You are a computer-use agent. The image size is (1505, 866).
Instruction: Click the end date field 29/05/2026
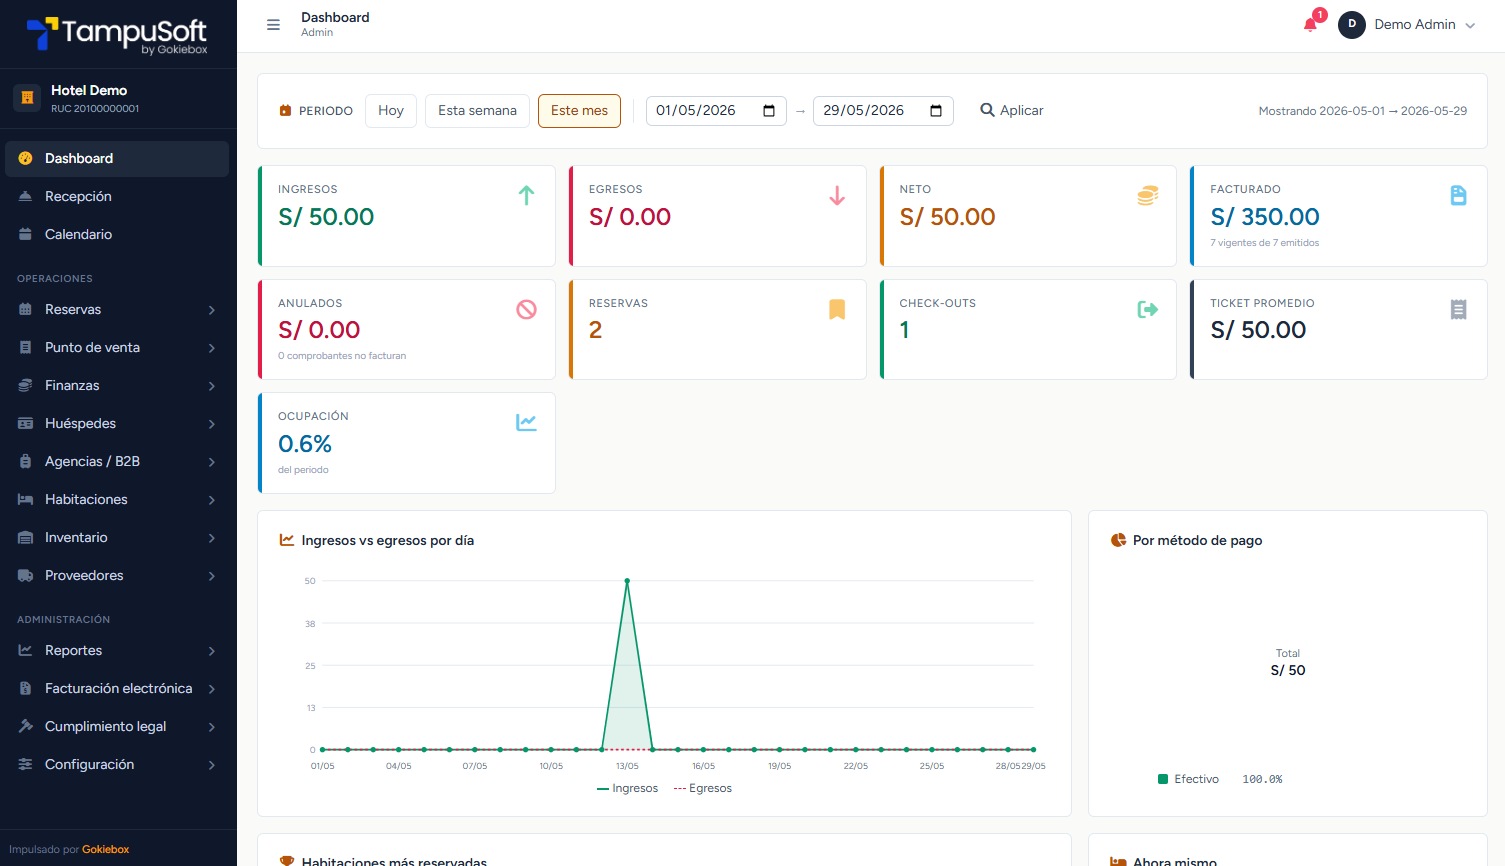tap(883, 111)
